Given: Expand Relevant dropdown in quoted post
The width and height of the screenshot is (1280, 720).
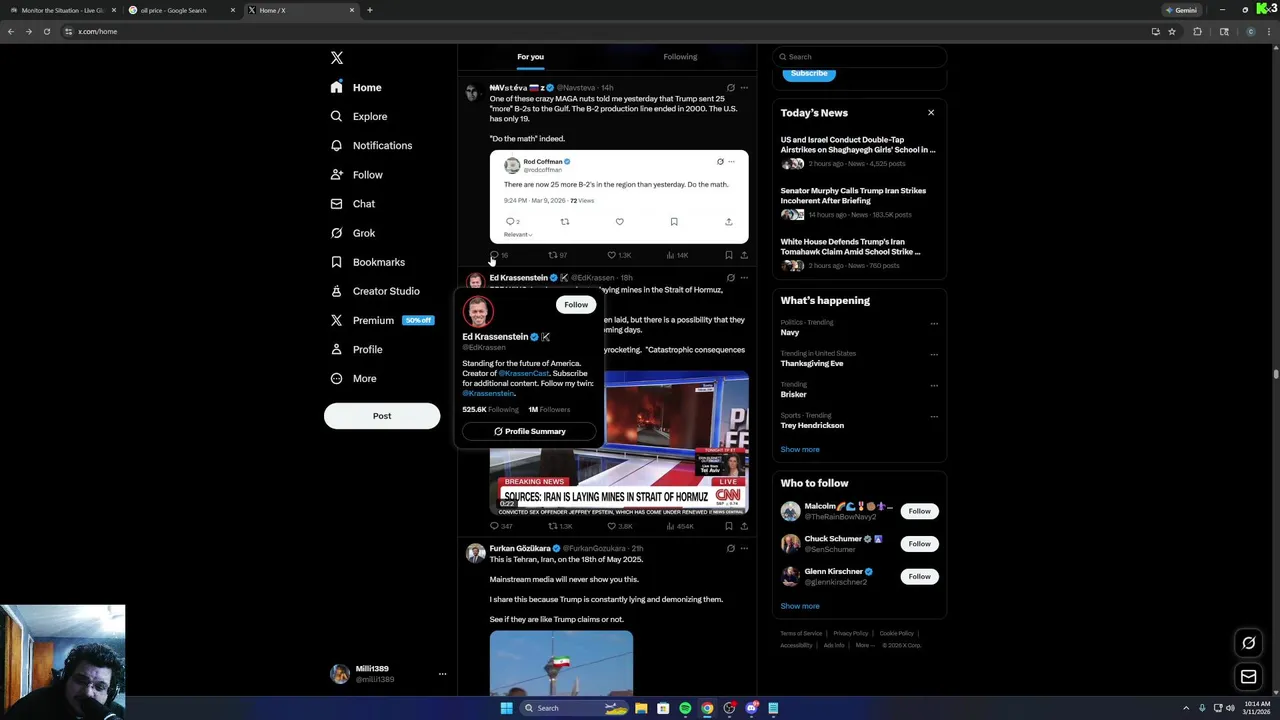Looking at the screenshot, I should coord(518,234).
